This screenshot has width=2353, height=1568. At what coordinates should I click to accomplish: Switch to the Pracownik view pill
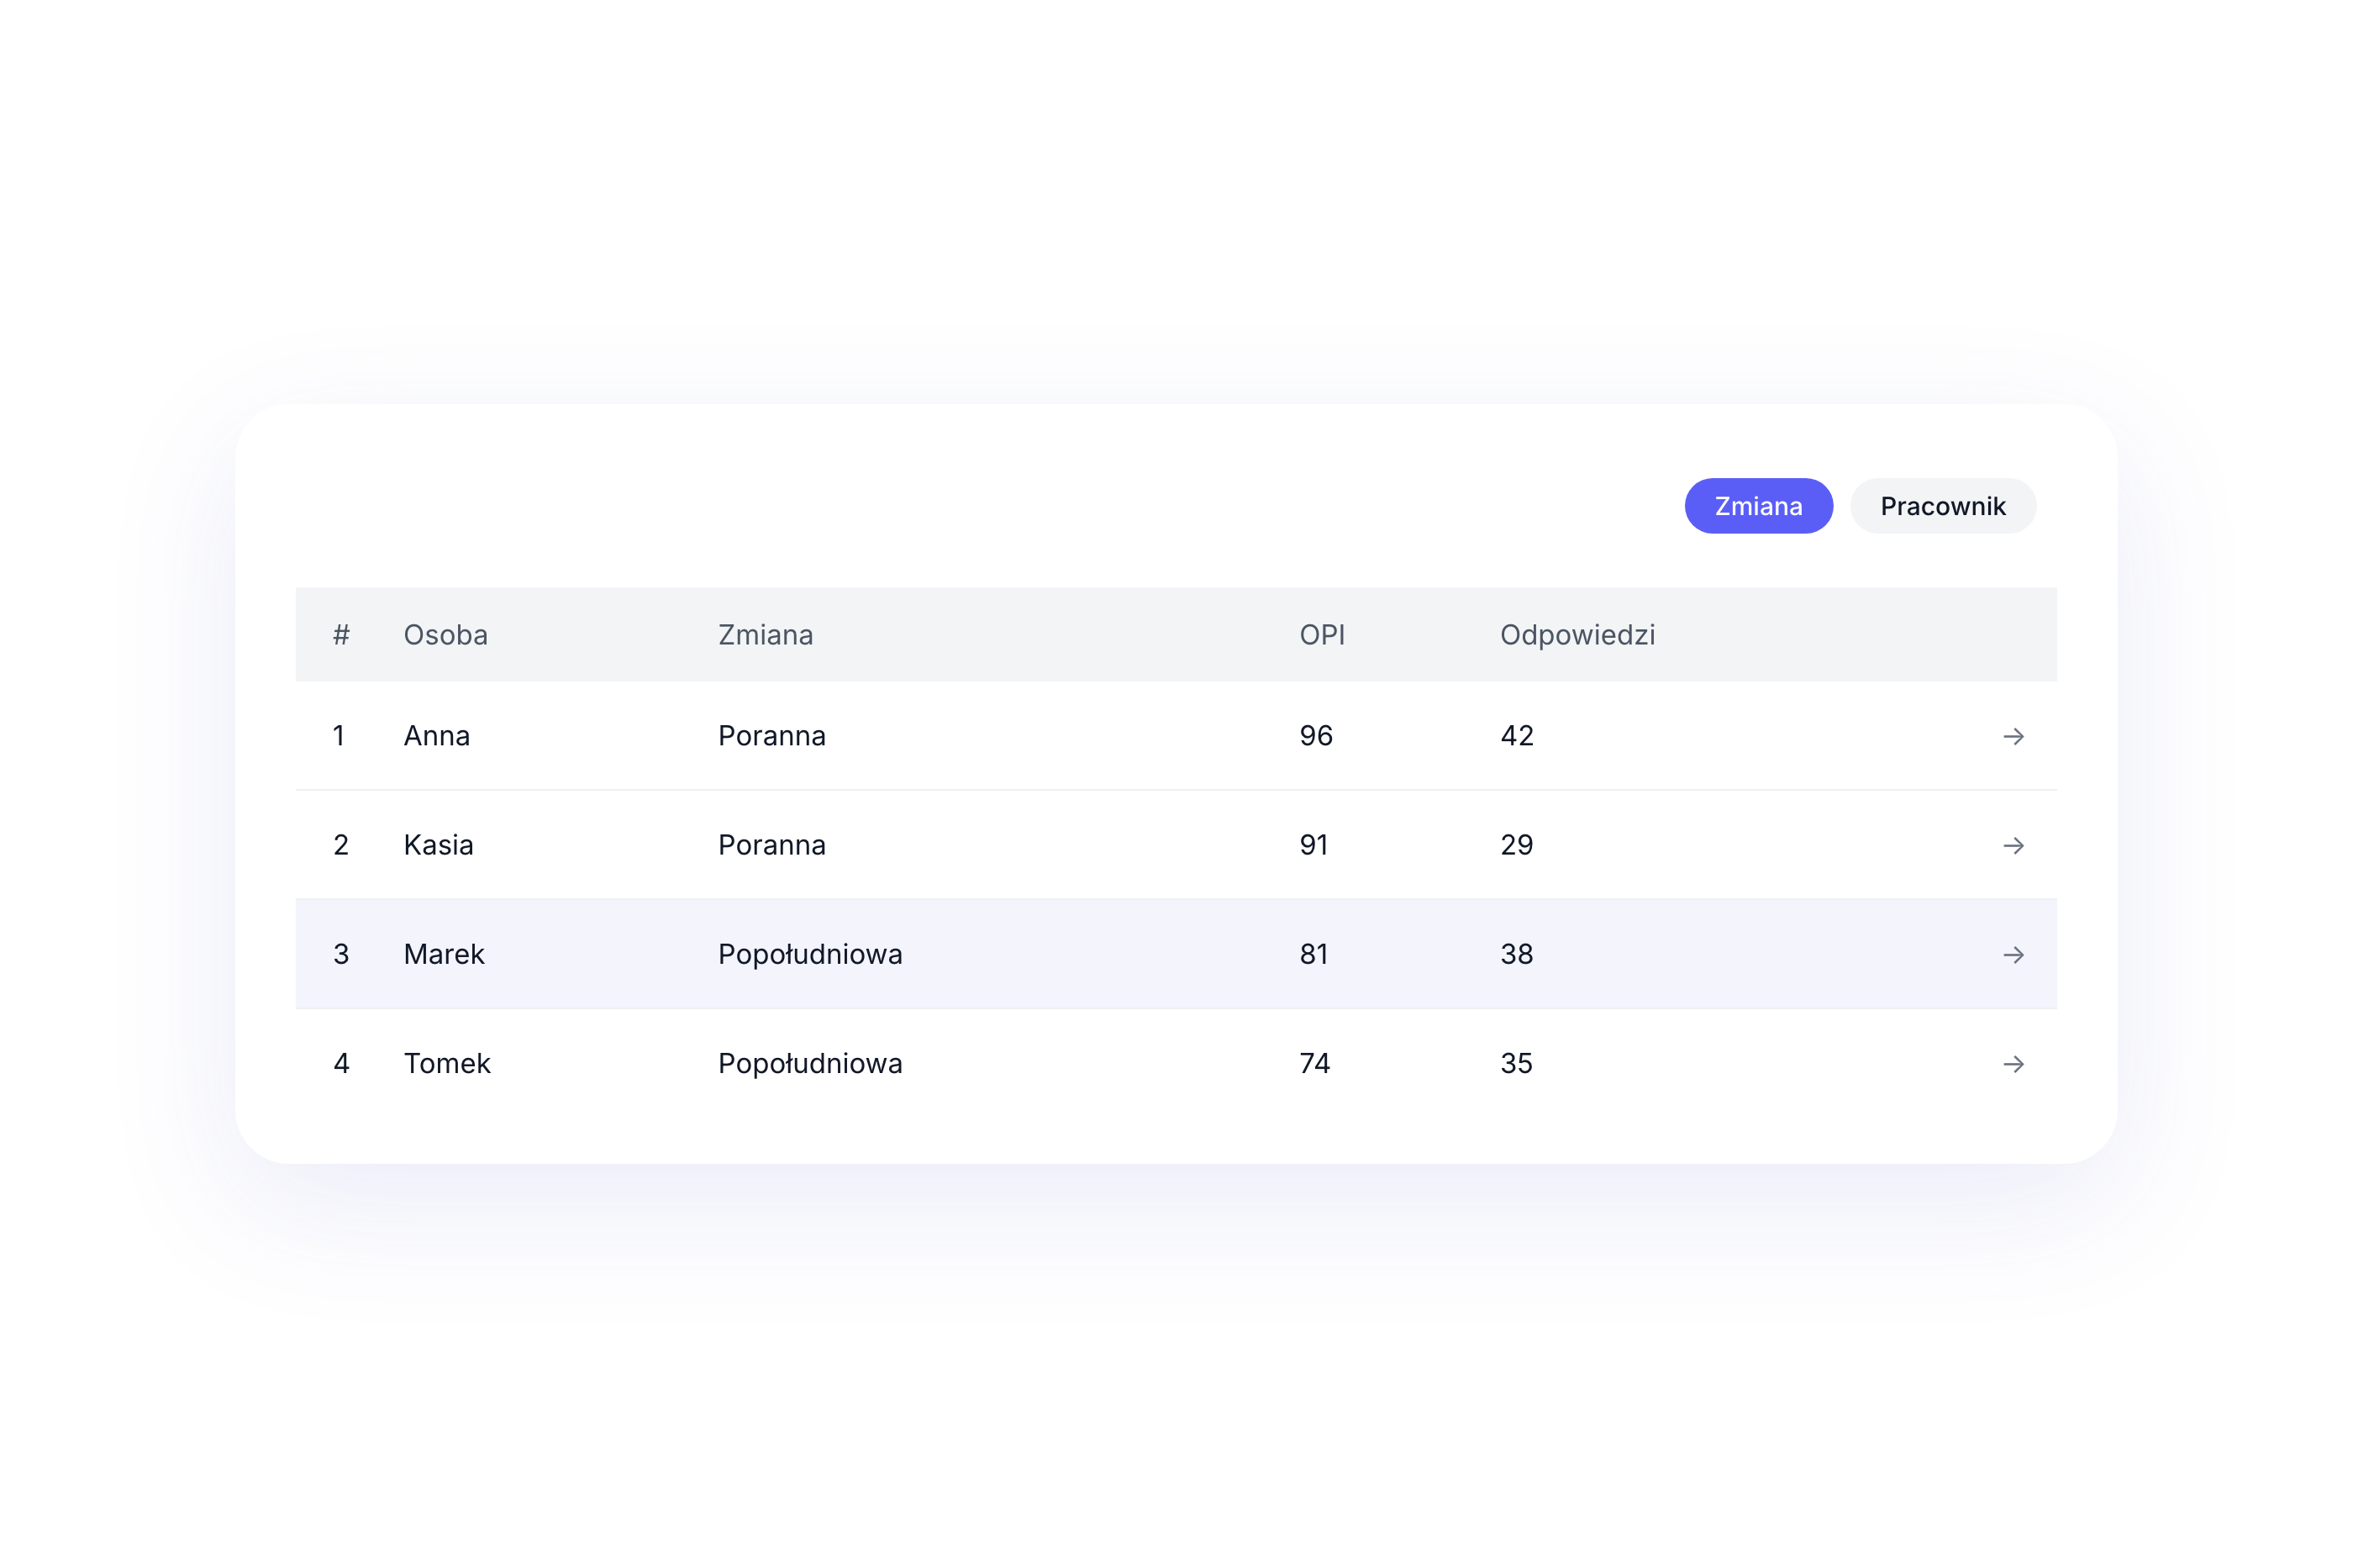(x=1942, y=506)
